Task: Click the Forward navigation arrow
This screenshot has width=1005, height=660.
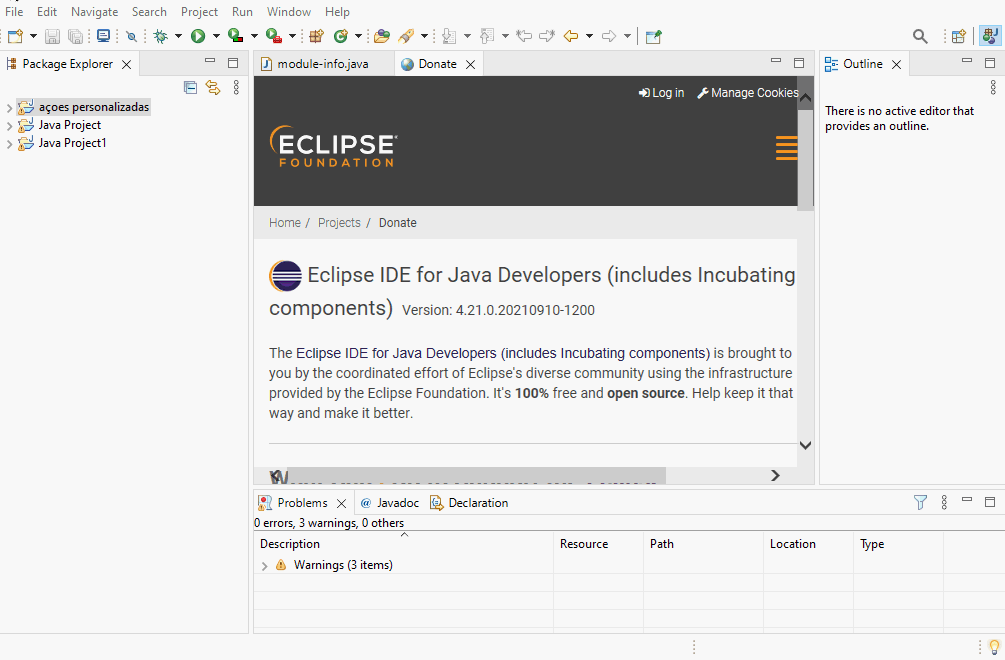Action: pos(609,37)
